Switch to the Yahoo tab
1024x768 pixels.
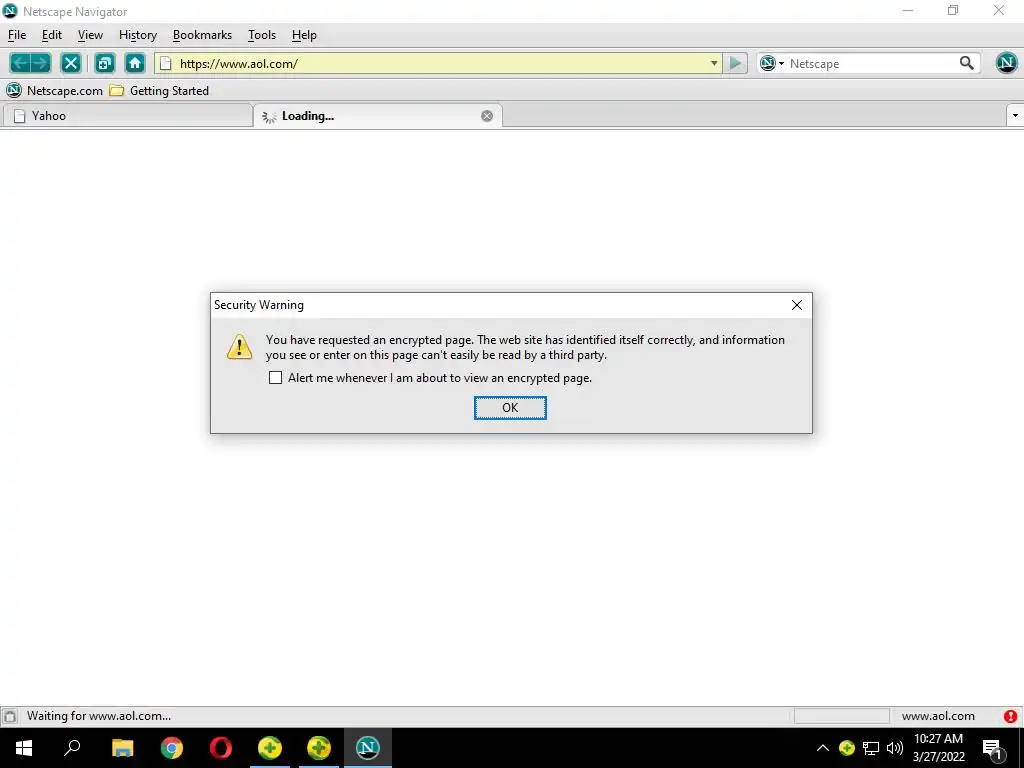click(127, 116)
